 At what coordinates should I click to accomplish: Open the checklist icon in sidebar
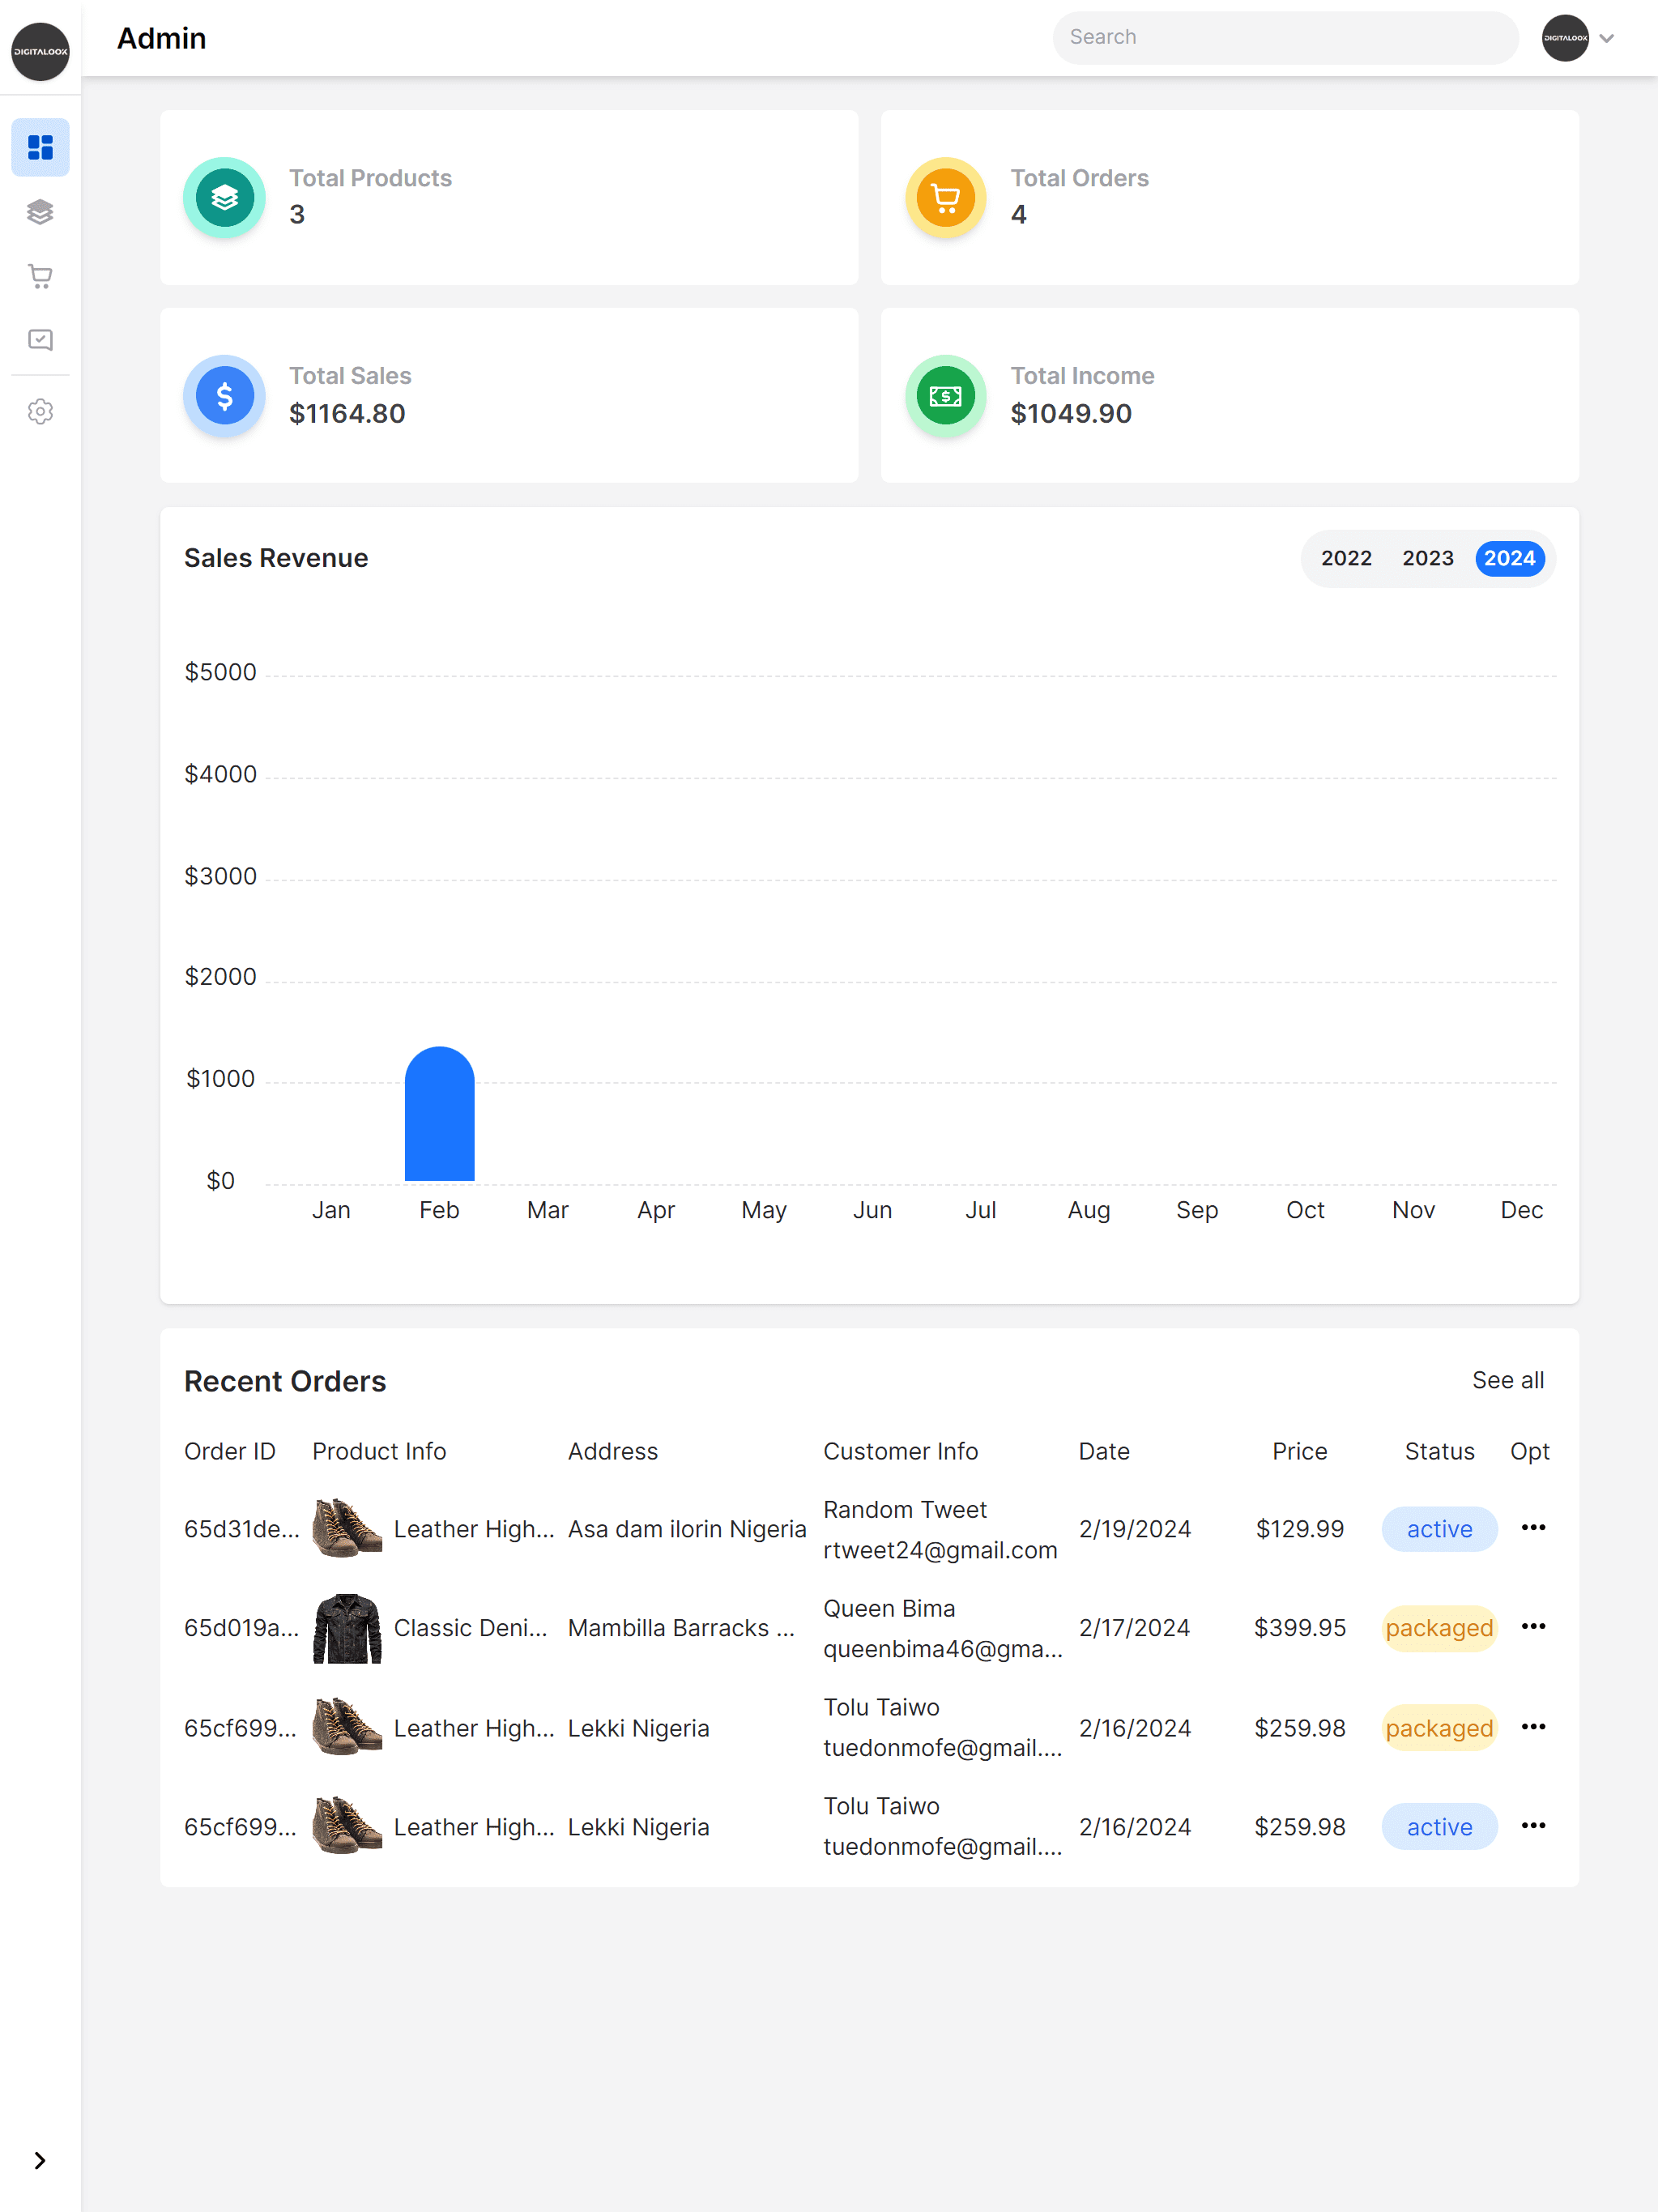[x=40, y=340]
